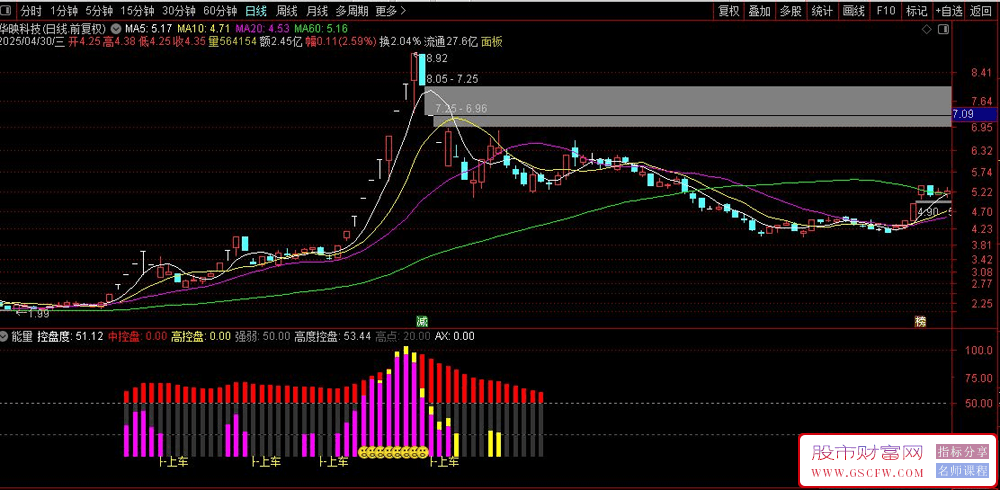Click the 控盘度: 51.12 value

pos(70,336)
